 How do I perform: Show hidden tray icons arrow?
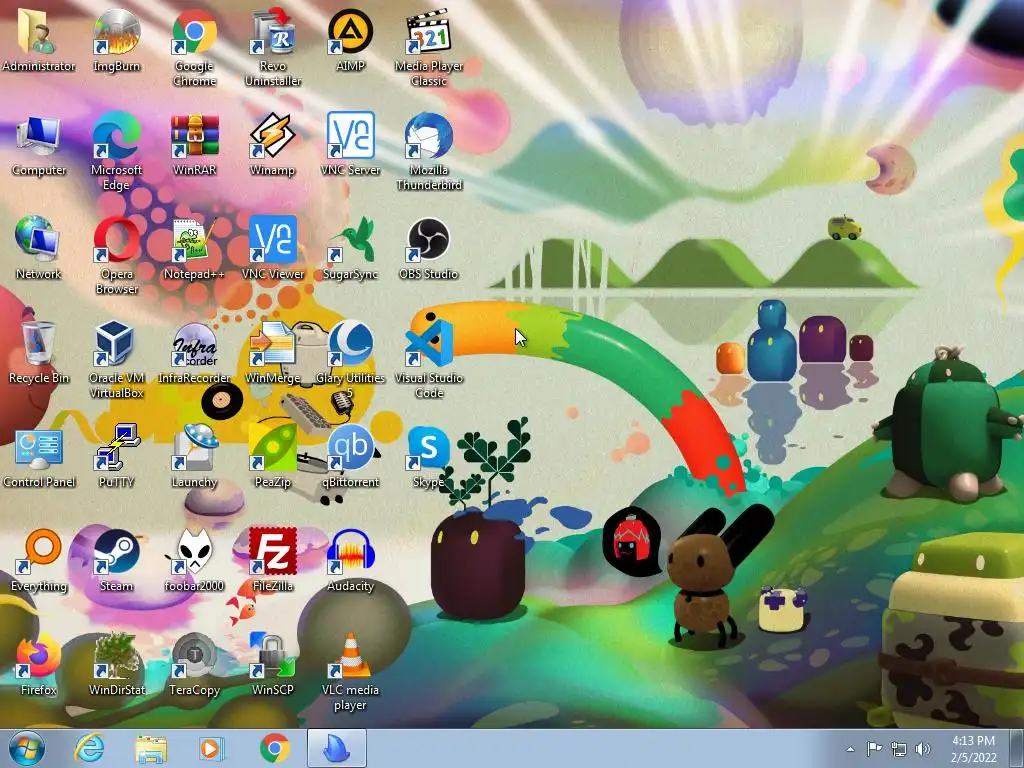point(850,749)
